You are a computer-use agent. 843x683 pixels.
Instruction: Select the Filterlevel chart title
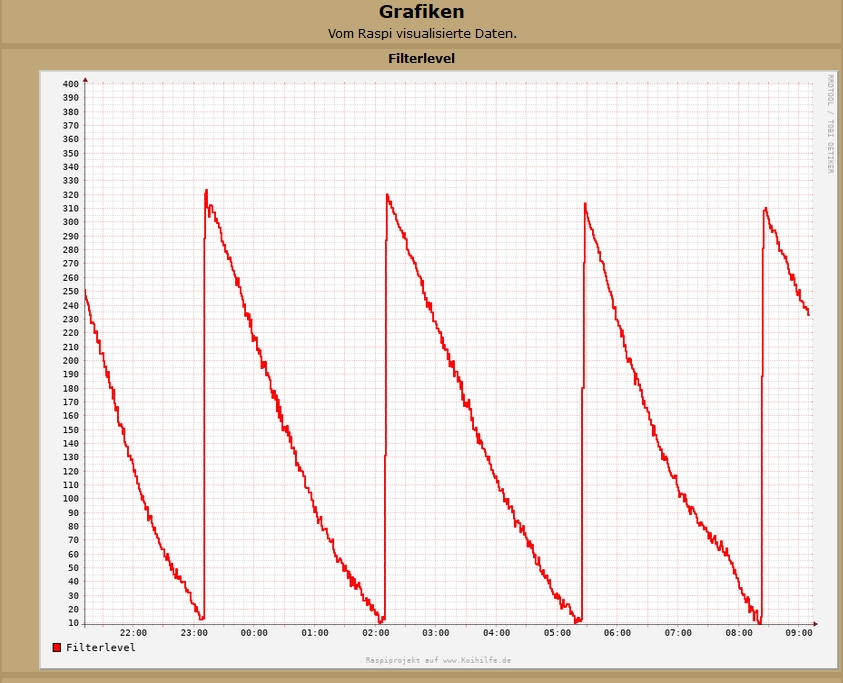(x=421, y=59)
